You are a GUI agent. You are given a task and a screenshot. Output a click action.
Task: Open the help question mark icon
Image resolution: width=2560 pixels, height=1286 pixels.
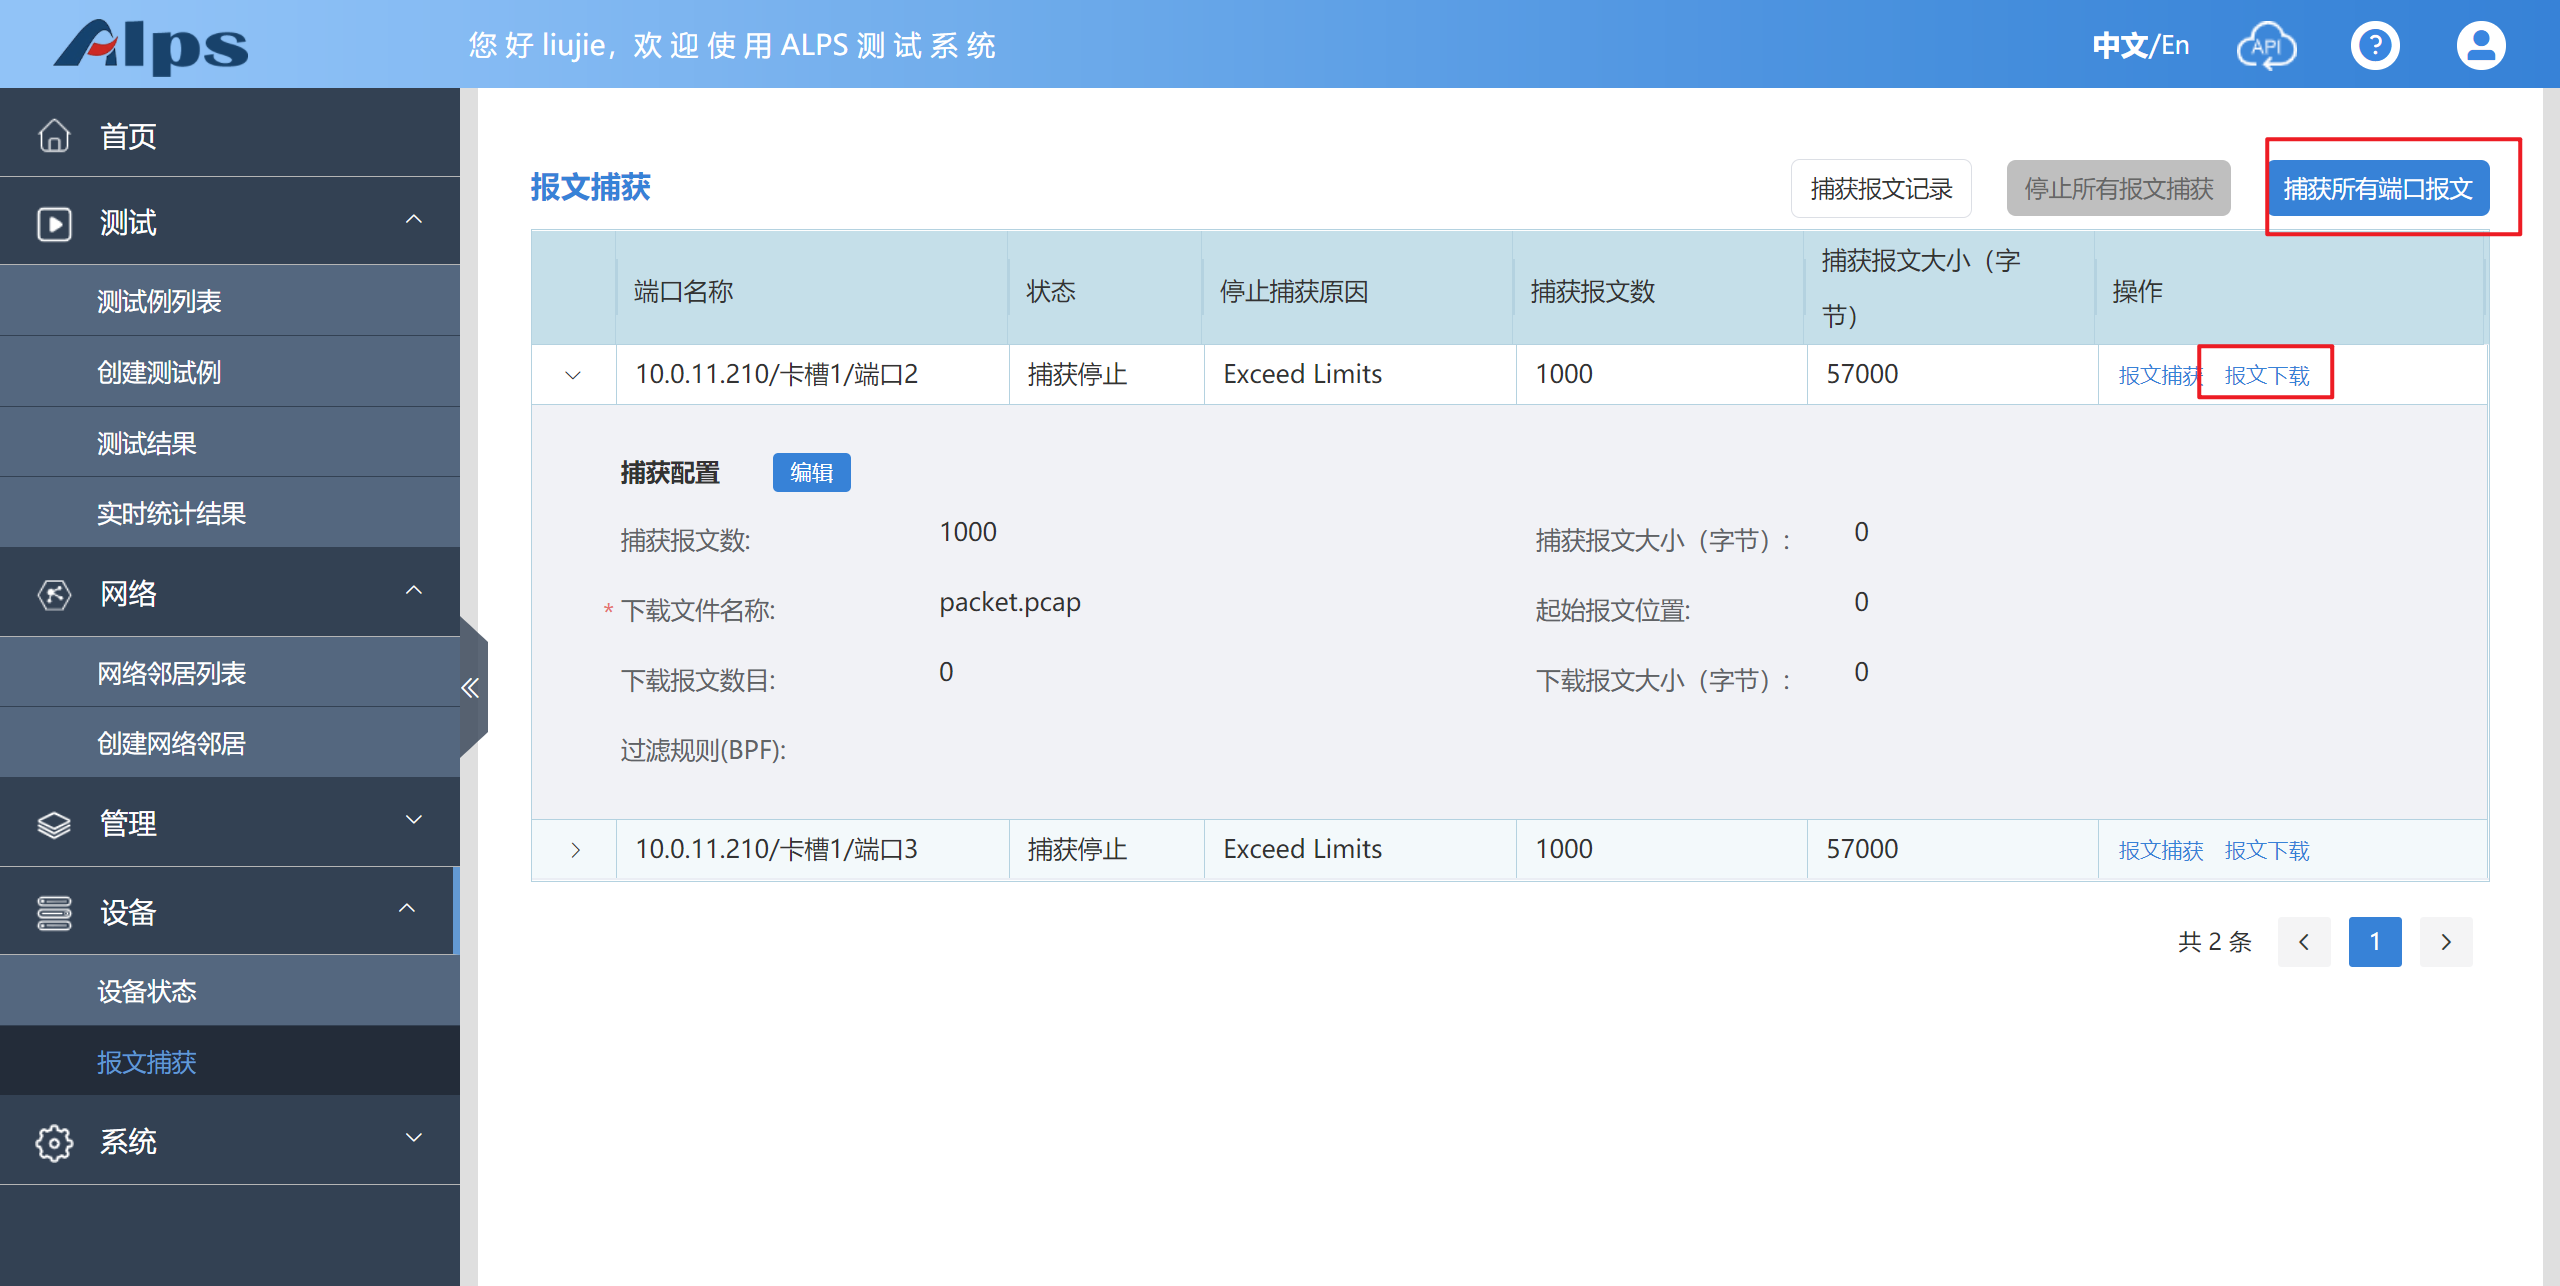tap(2375, 46)
